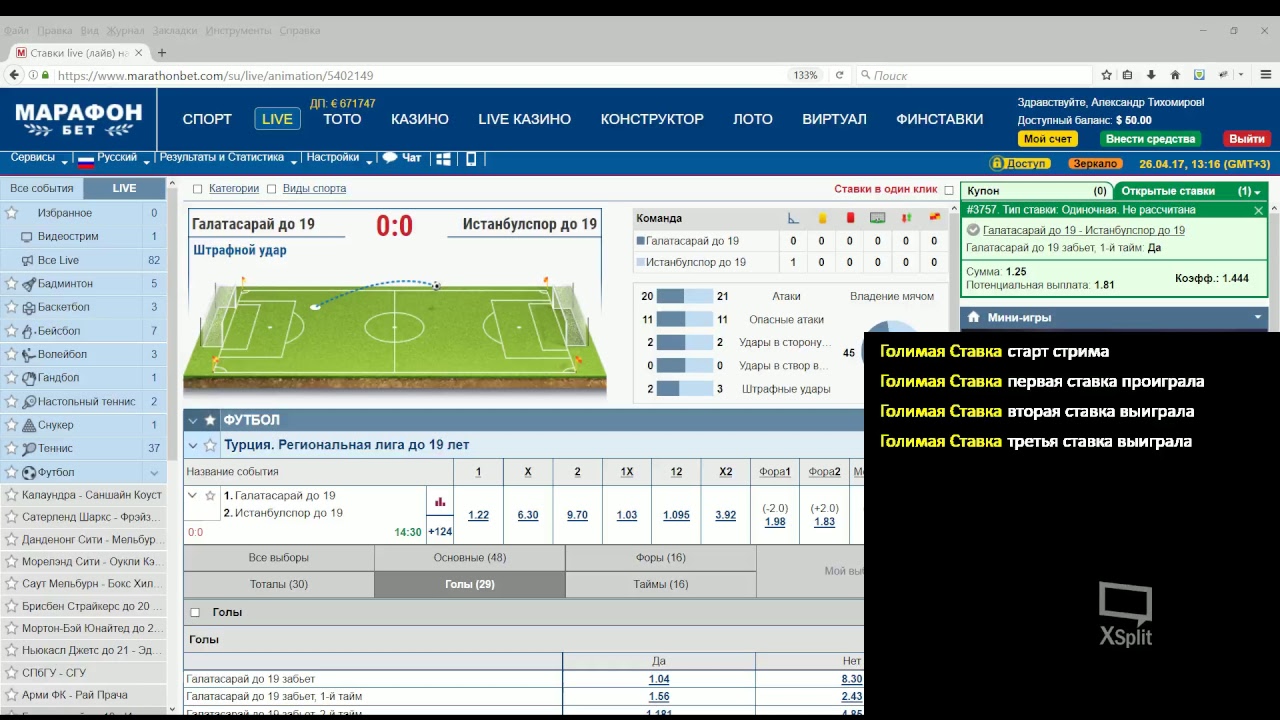1280x720 pixels.
Task: Click the Мини-игры home icon
Action: [x=973, y=317]
